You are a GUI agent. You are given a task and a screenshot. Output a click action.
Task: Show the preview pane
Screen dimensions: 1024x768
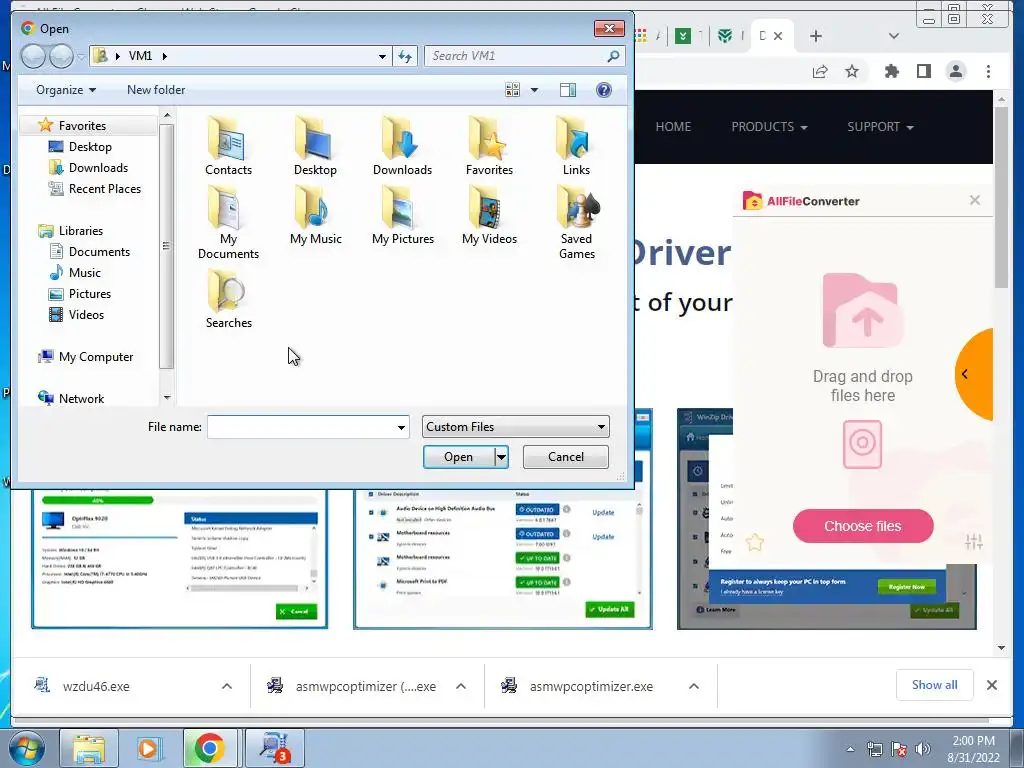tap(568, 89)
